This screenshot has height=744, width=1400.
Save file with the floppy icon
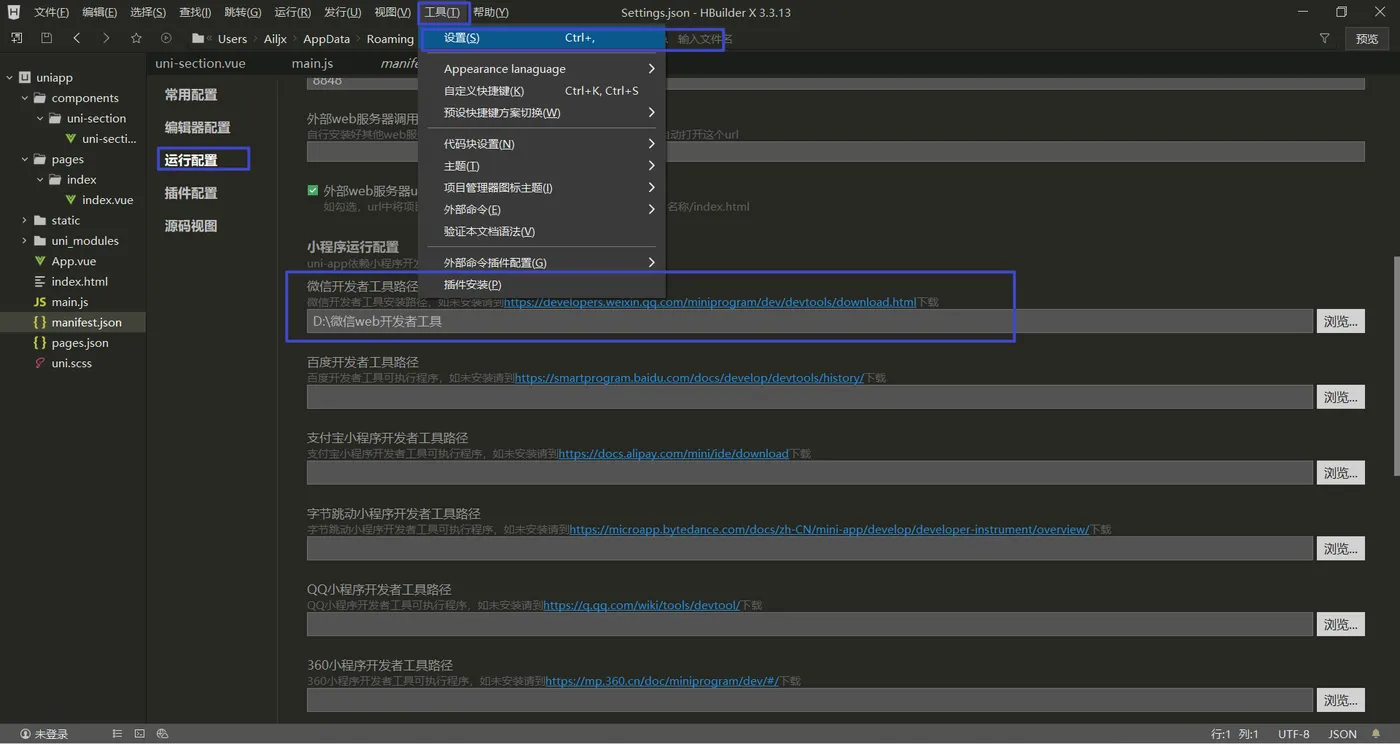pyautogui.click(x=46, y=38)
